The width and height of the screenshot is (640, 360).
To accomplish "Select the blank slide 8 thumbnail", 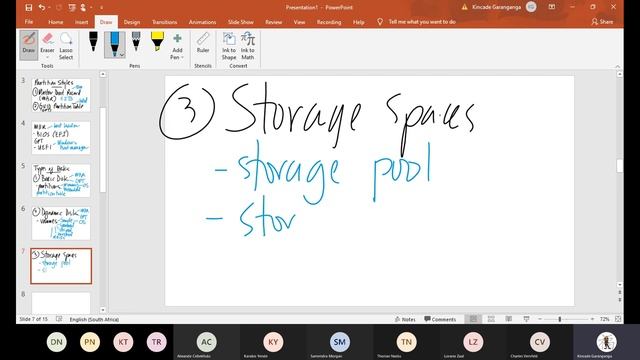I will tap(61, 302).
